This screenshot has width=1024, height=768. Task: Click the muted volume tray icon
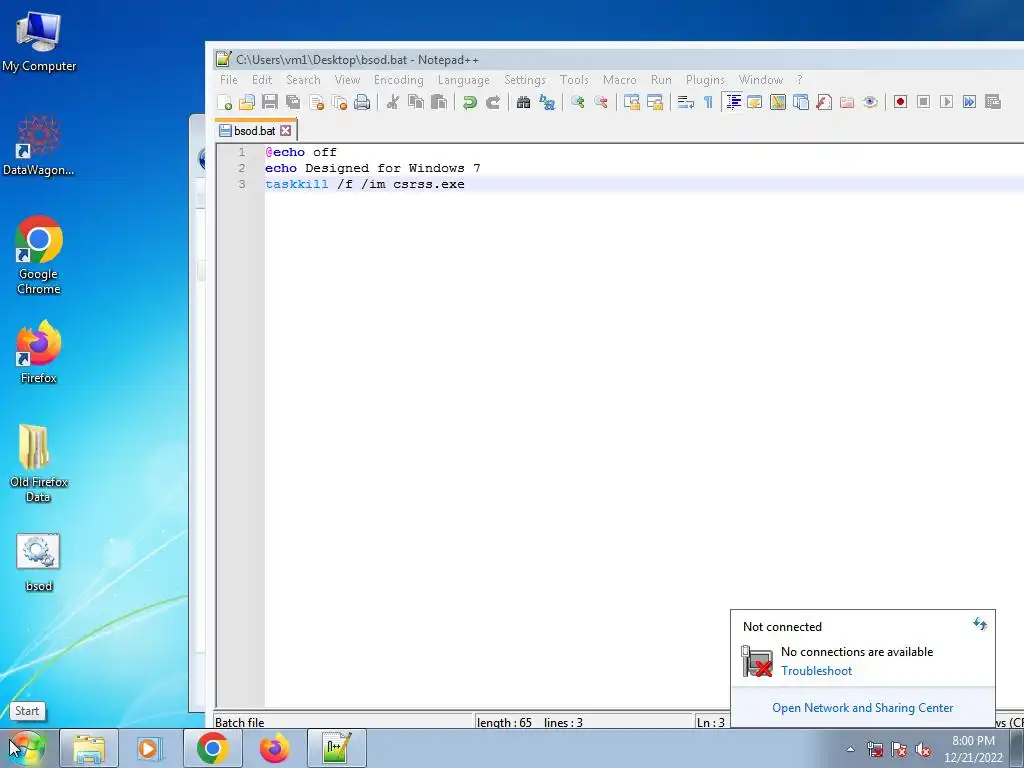(923, 749)
